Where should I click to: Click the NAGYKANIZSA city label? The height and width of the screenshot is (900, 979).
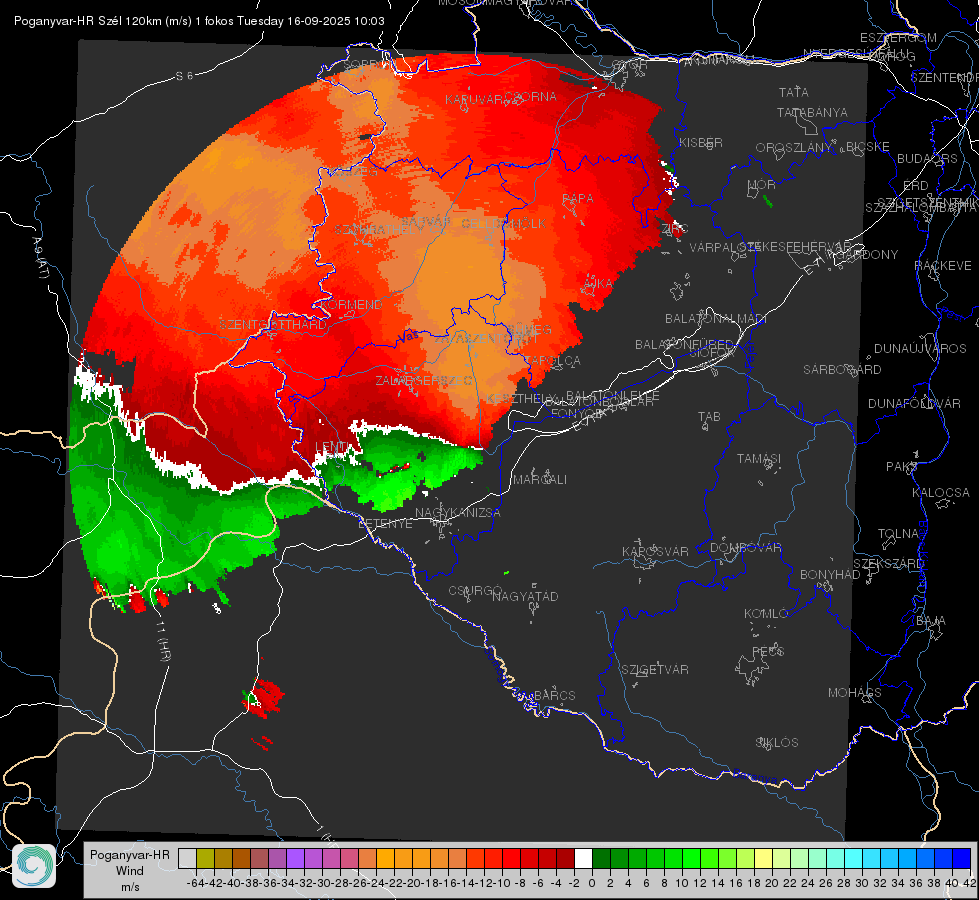coord(458,513)
